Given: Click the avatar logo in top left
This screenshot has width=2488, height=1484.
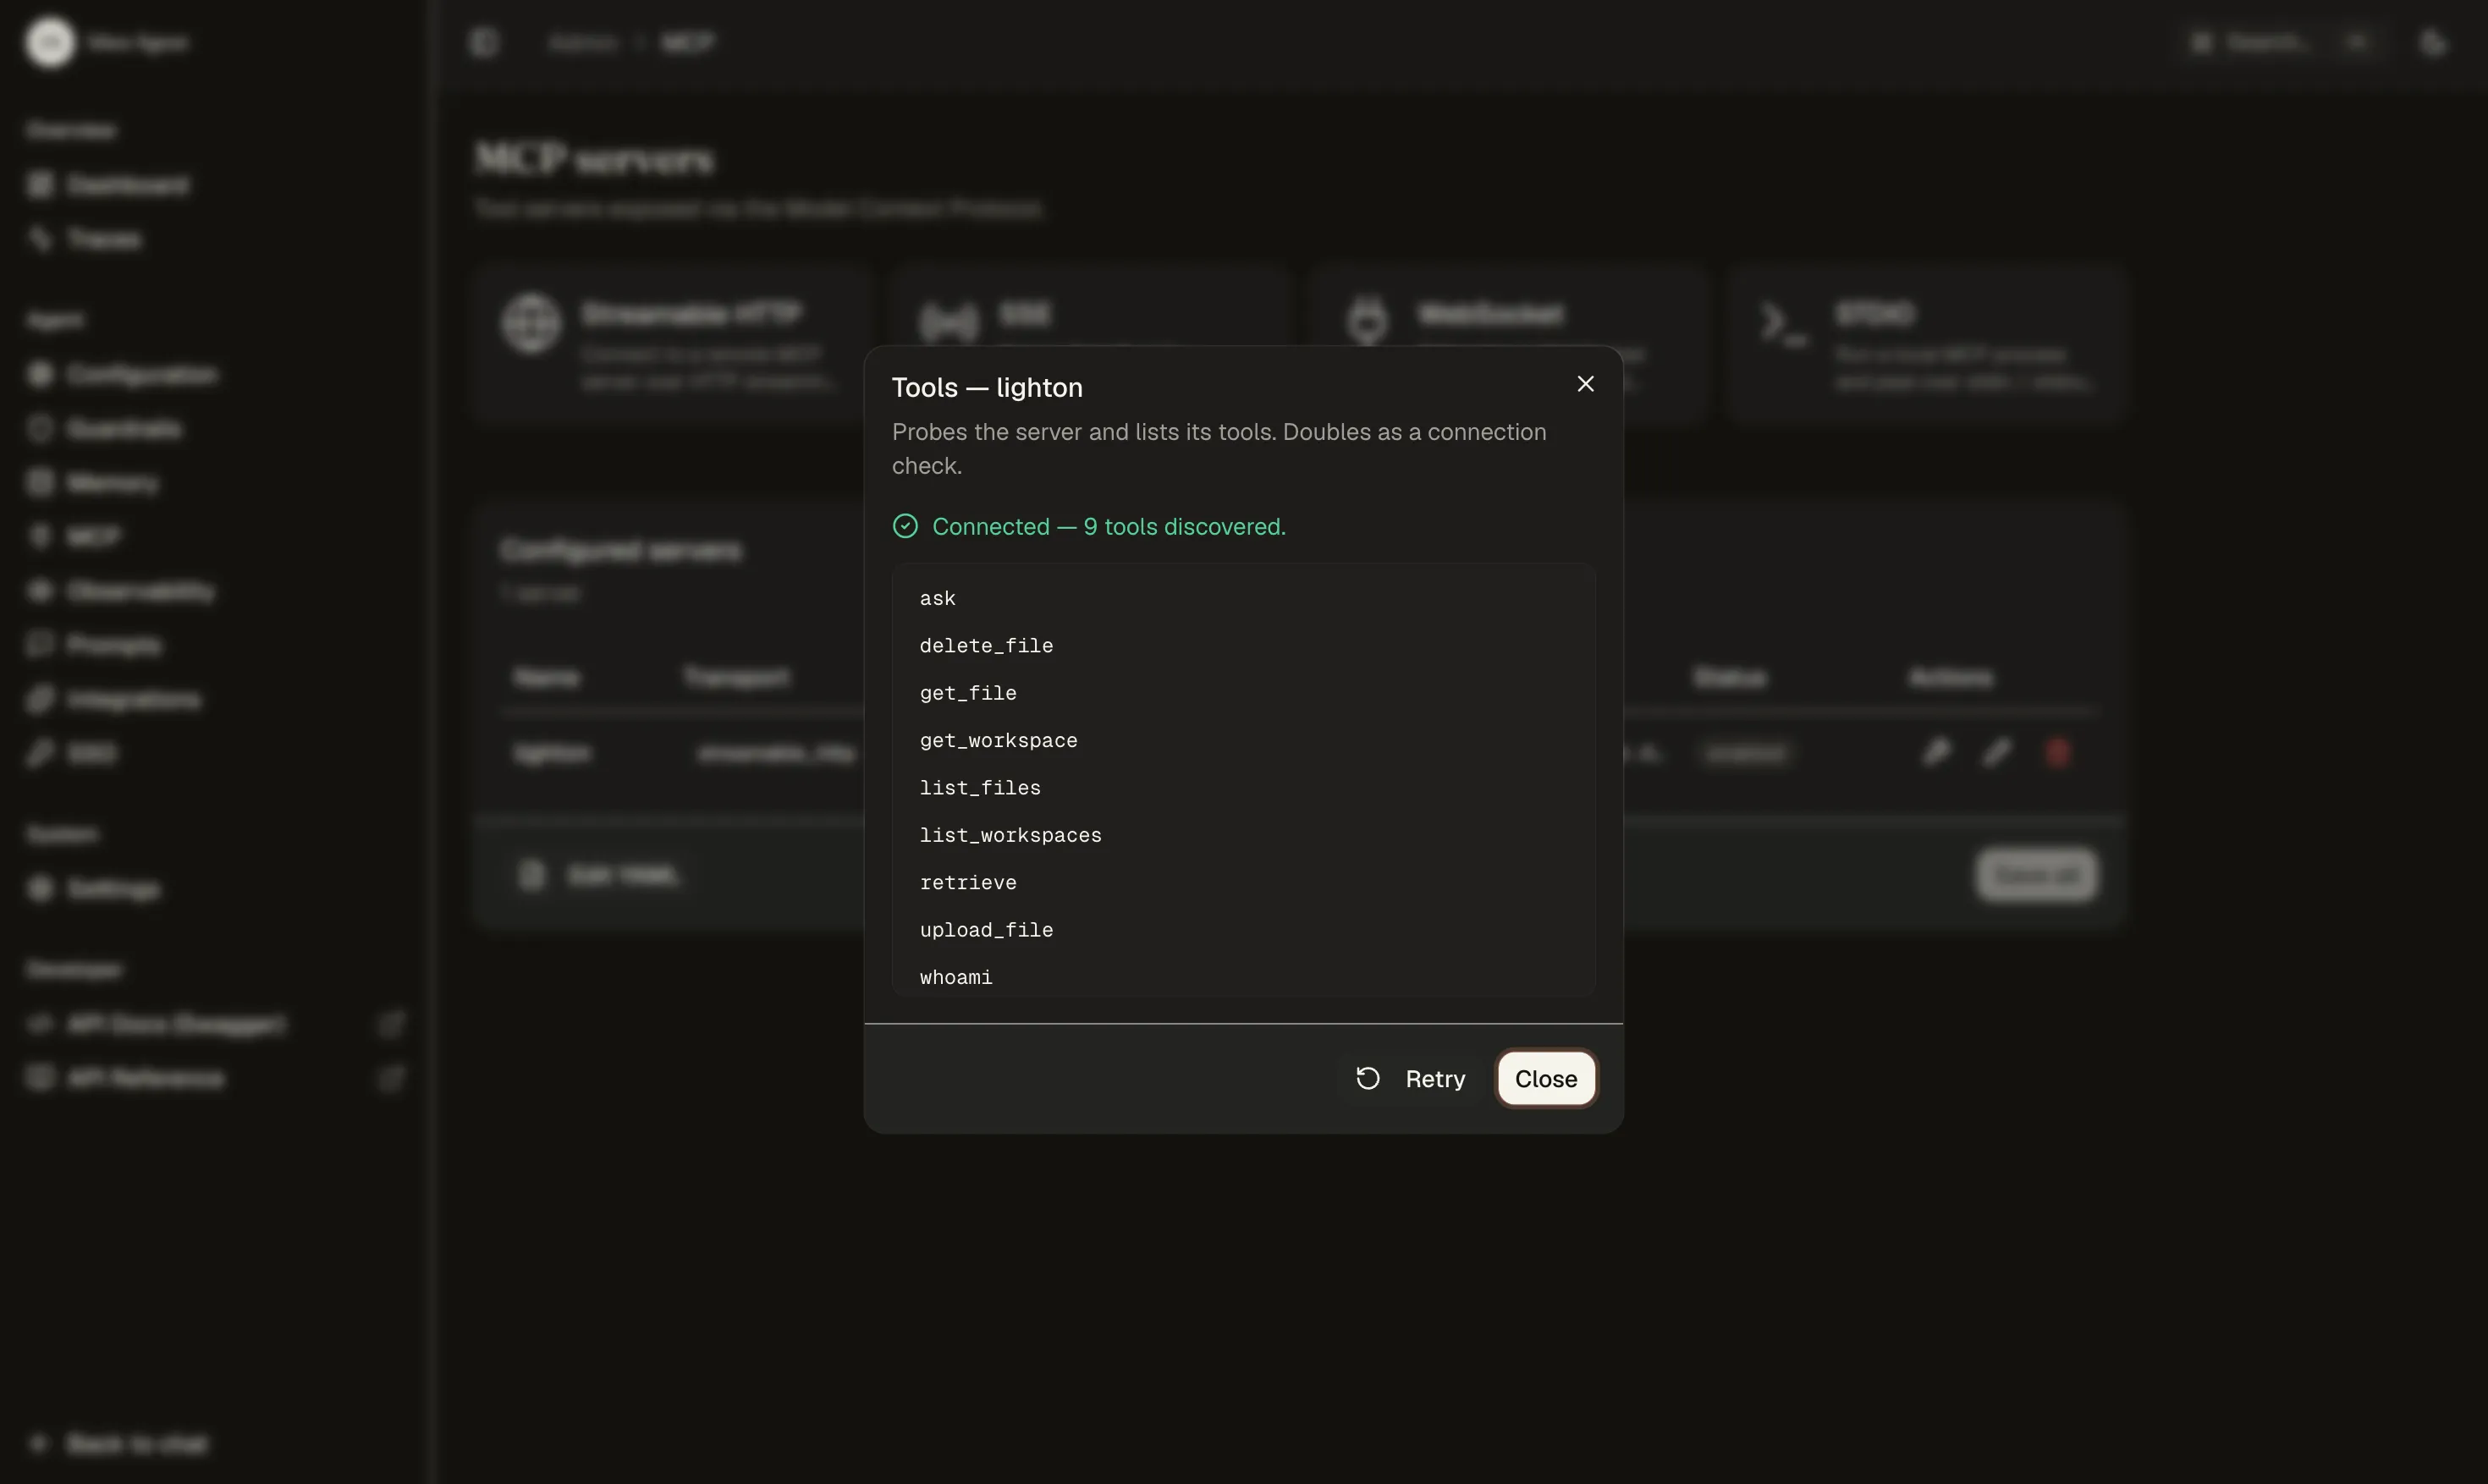Looking at the screenshot, I should [50, 42].
